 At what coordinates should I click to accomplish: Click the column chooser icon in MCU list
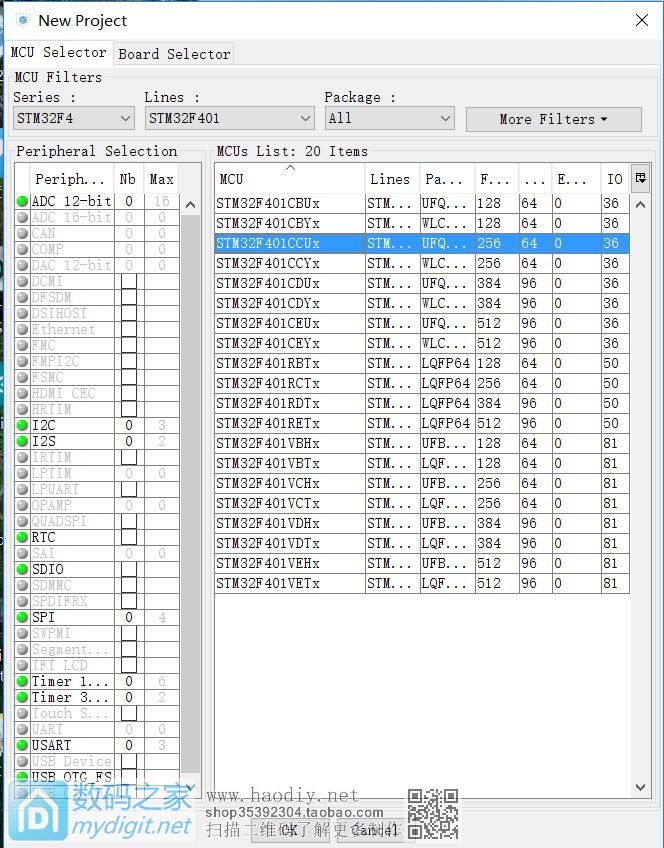pyautogui.click(x=641, y=178)
